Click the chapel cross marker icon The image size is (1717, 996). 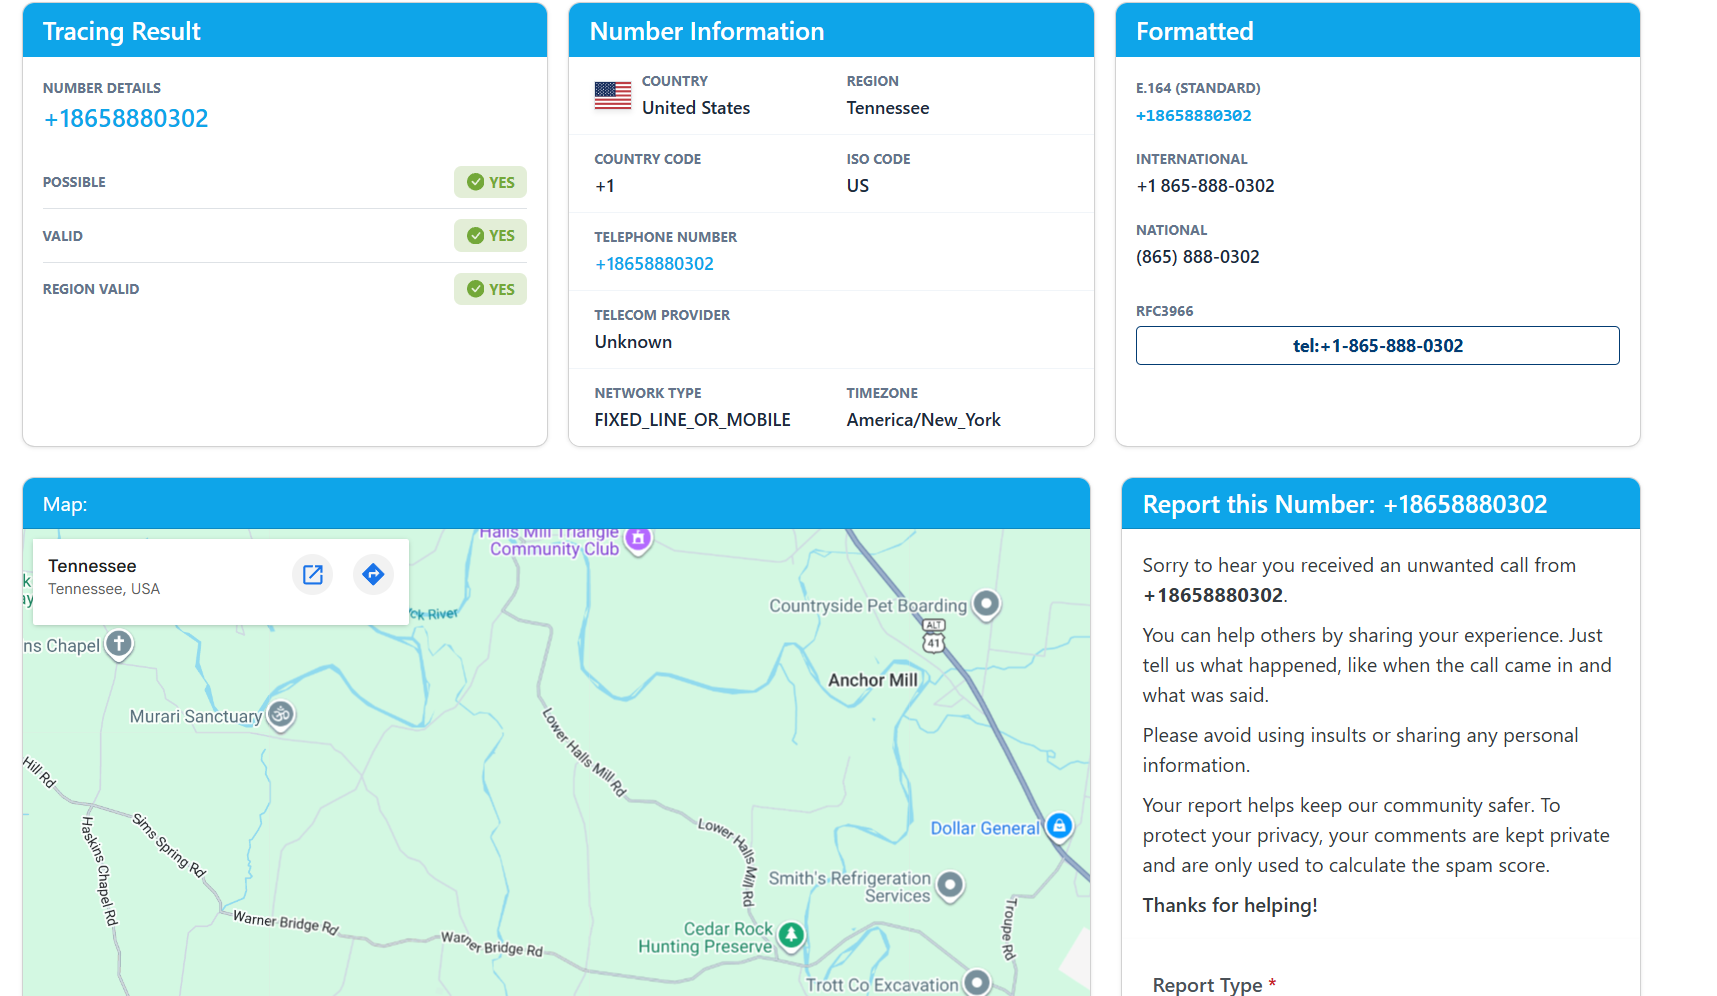tap(119, 643)
